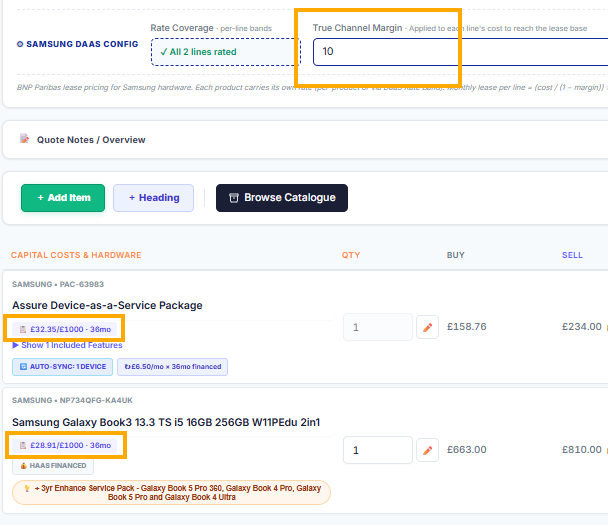Expand Show 1 Included Features
This screenshot has width=608, height=525.
(67, 345)
